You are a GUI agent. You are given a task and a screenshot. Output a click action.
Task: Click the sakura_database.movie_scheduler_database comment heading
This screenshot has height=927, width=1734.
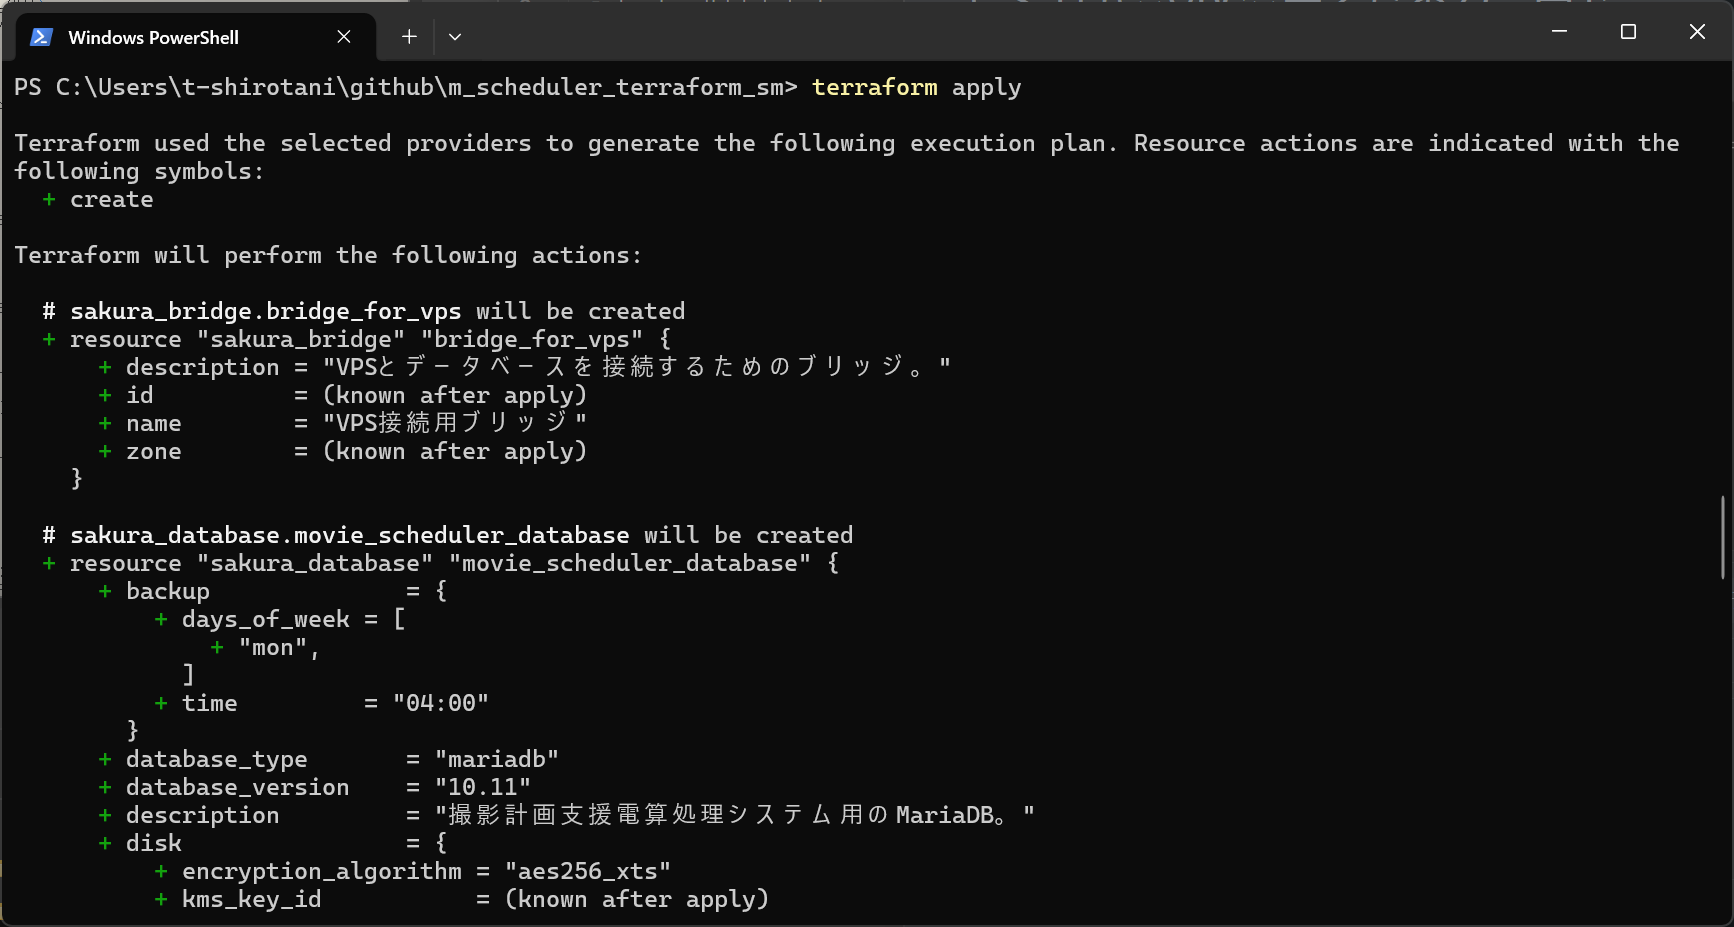(349, 535)
